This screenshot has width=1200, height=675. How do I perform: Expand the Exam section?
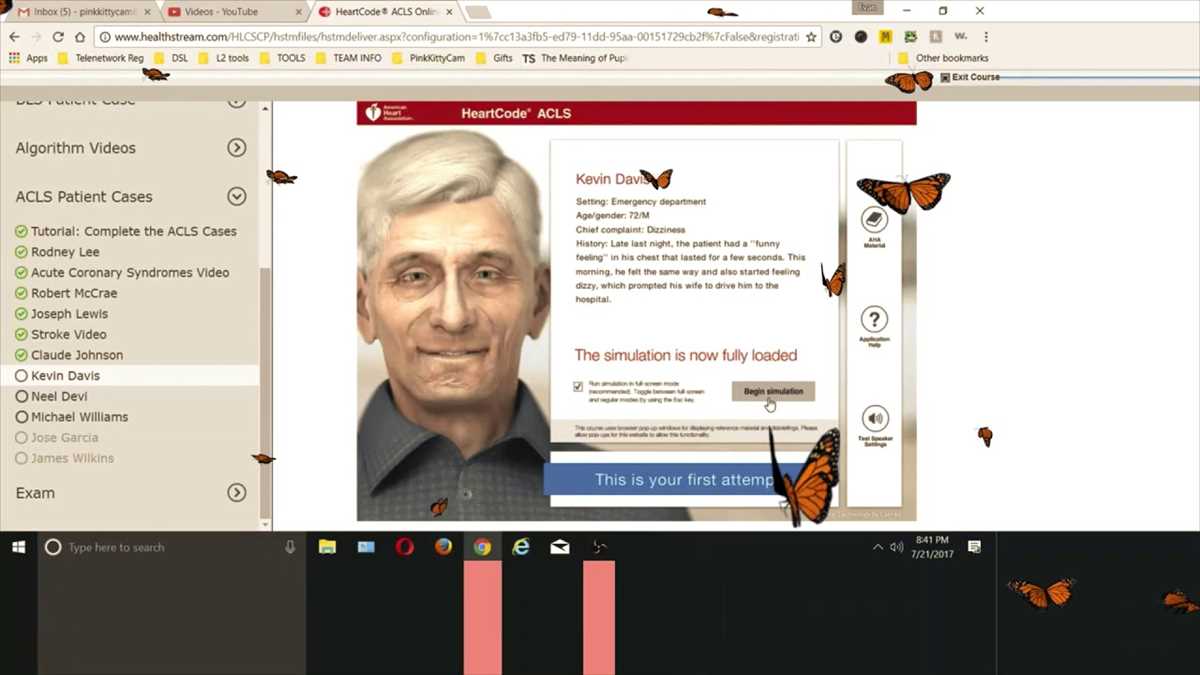[237, 493]
